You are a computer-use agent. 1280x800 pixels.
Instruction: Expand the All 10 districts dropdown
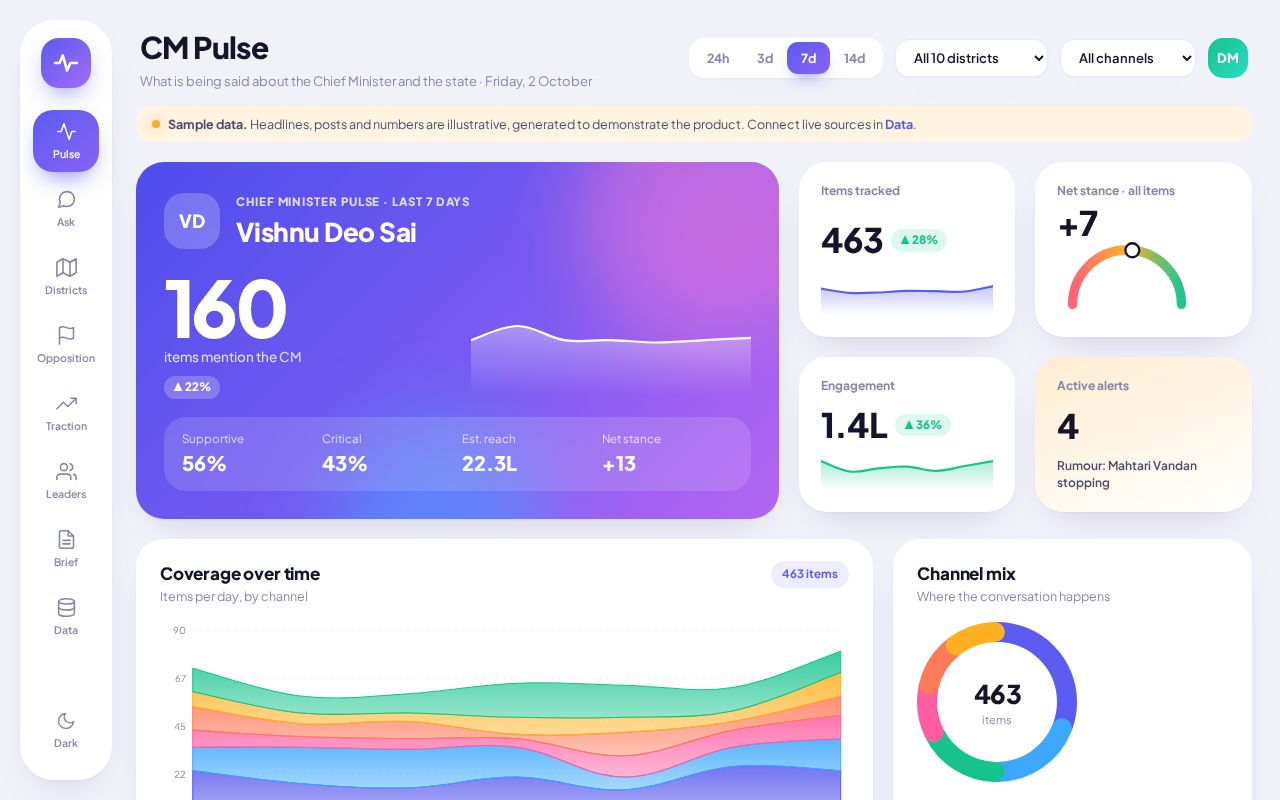[x=971, y=58]
